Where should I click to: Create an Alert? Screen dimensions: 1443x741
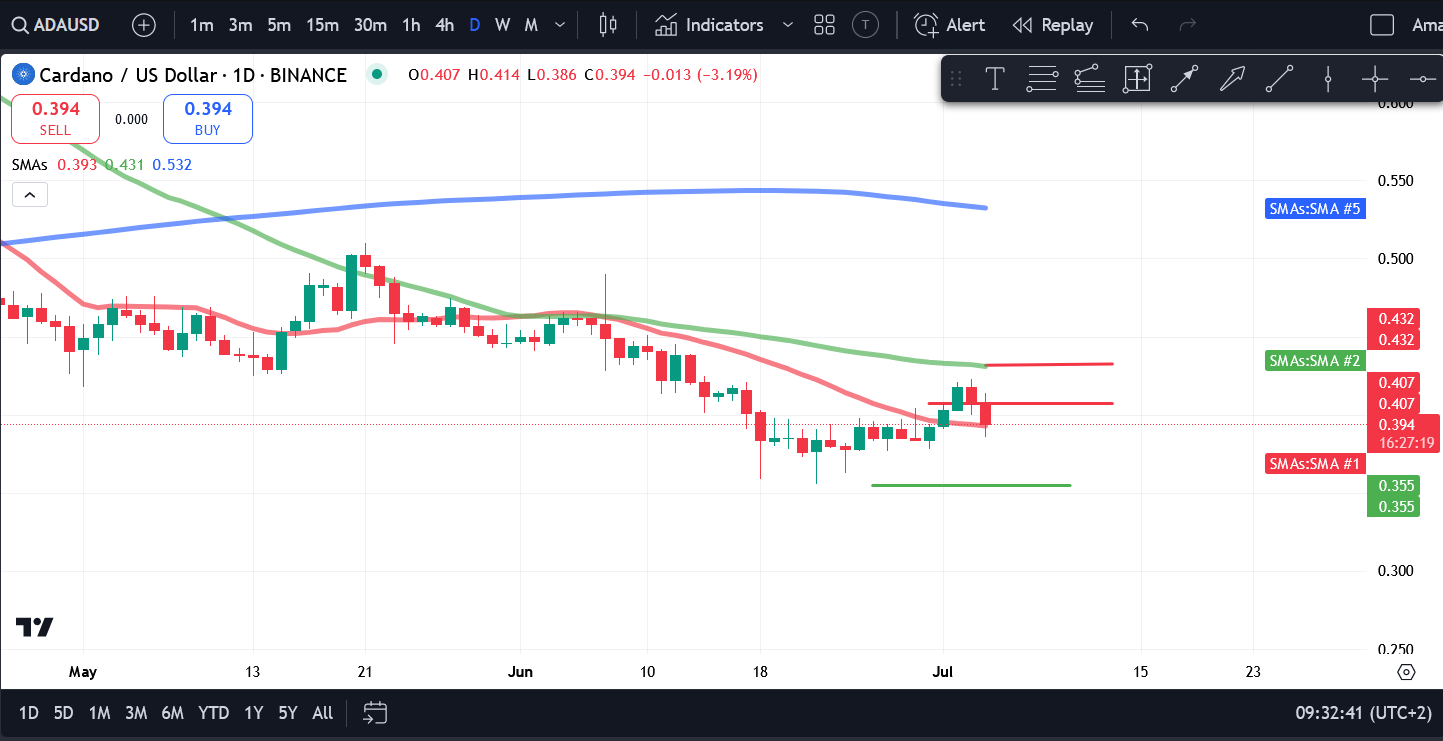tap(951, 25)
